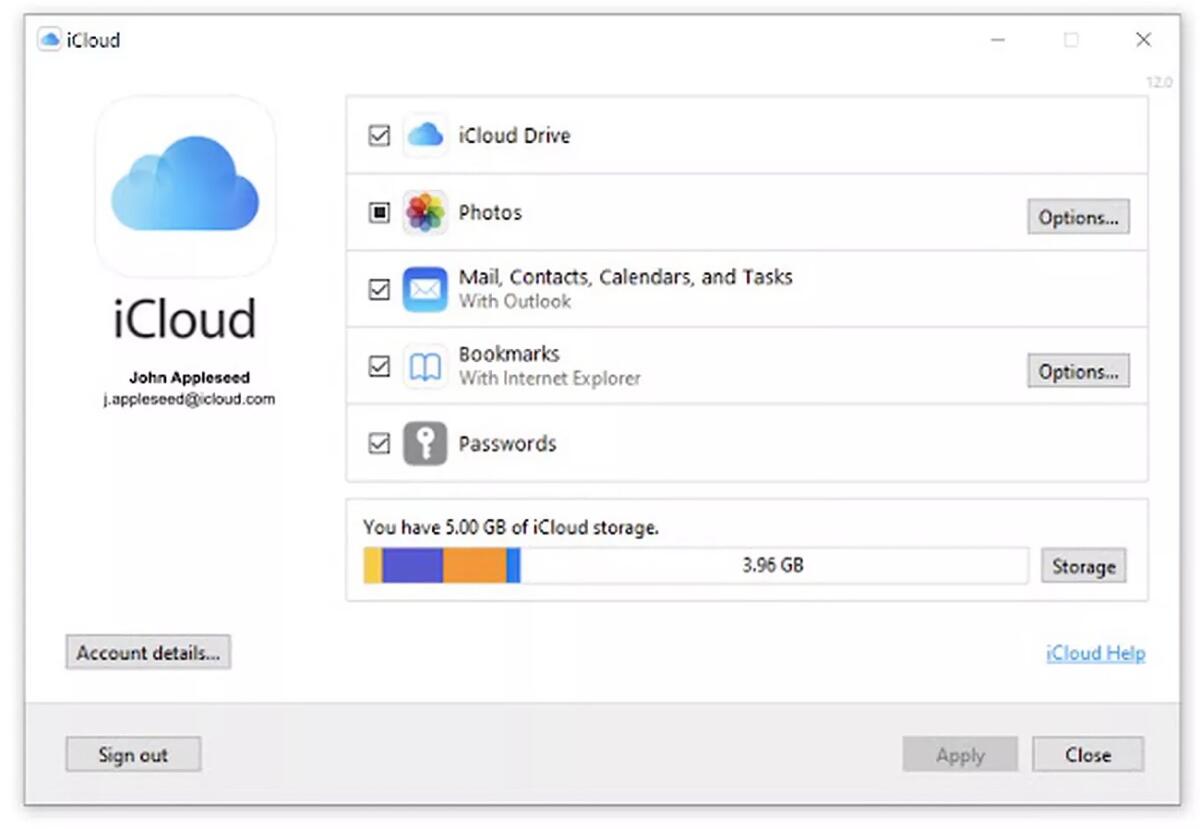
Task: Toggle the Photos partial checkbox
Action: coord(378,212)
